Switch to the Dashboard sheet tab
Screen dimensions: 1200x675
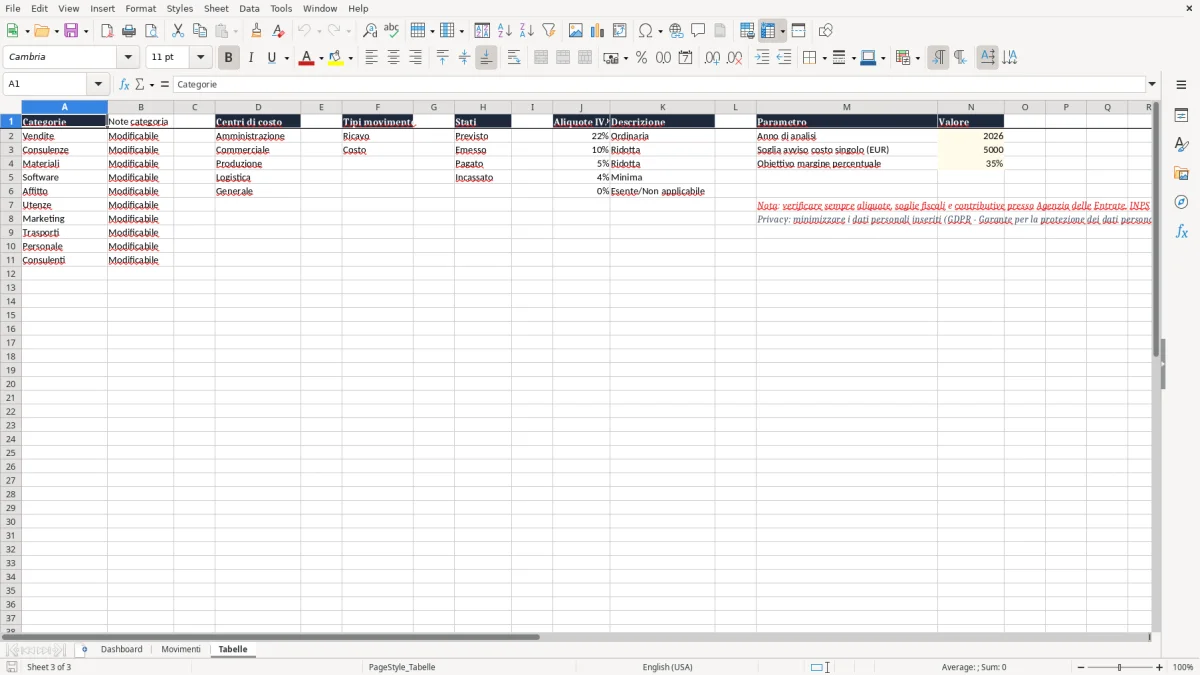pos(121,650)
